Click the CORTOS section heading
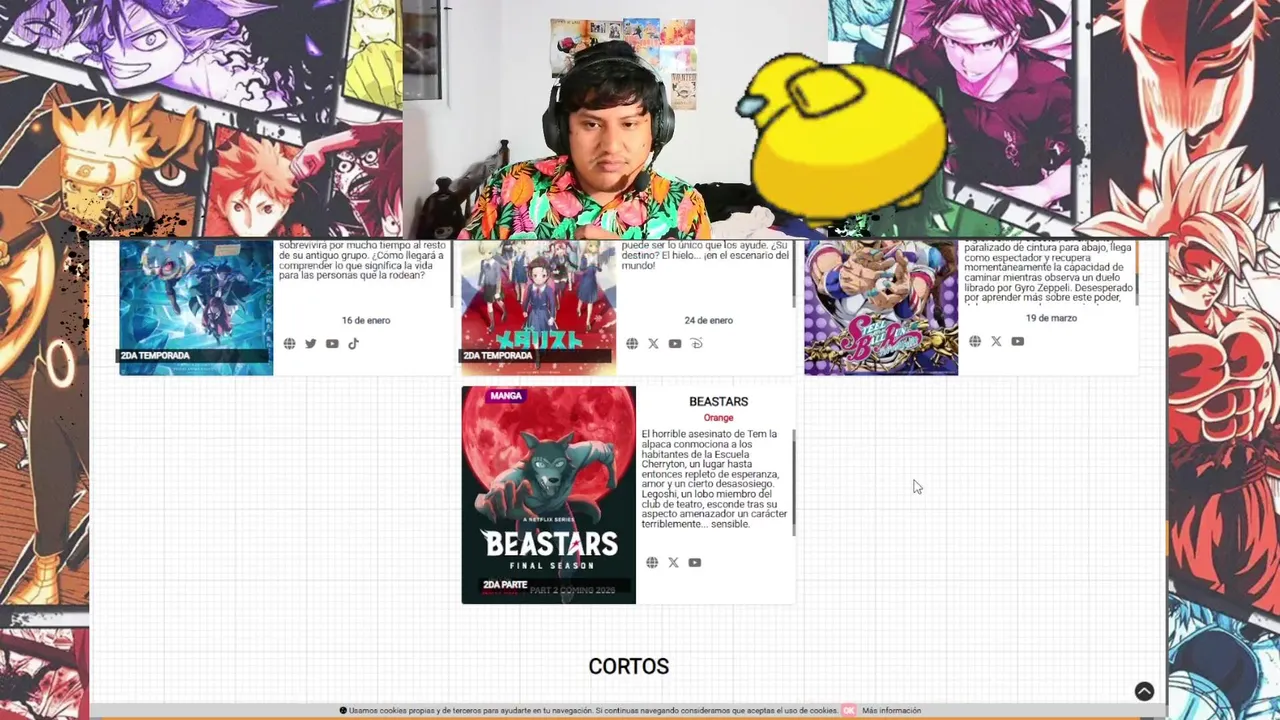 [x=628, y=666]
